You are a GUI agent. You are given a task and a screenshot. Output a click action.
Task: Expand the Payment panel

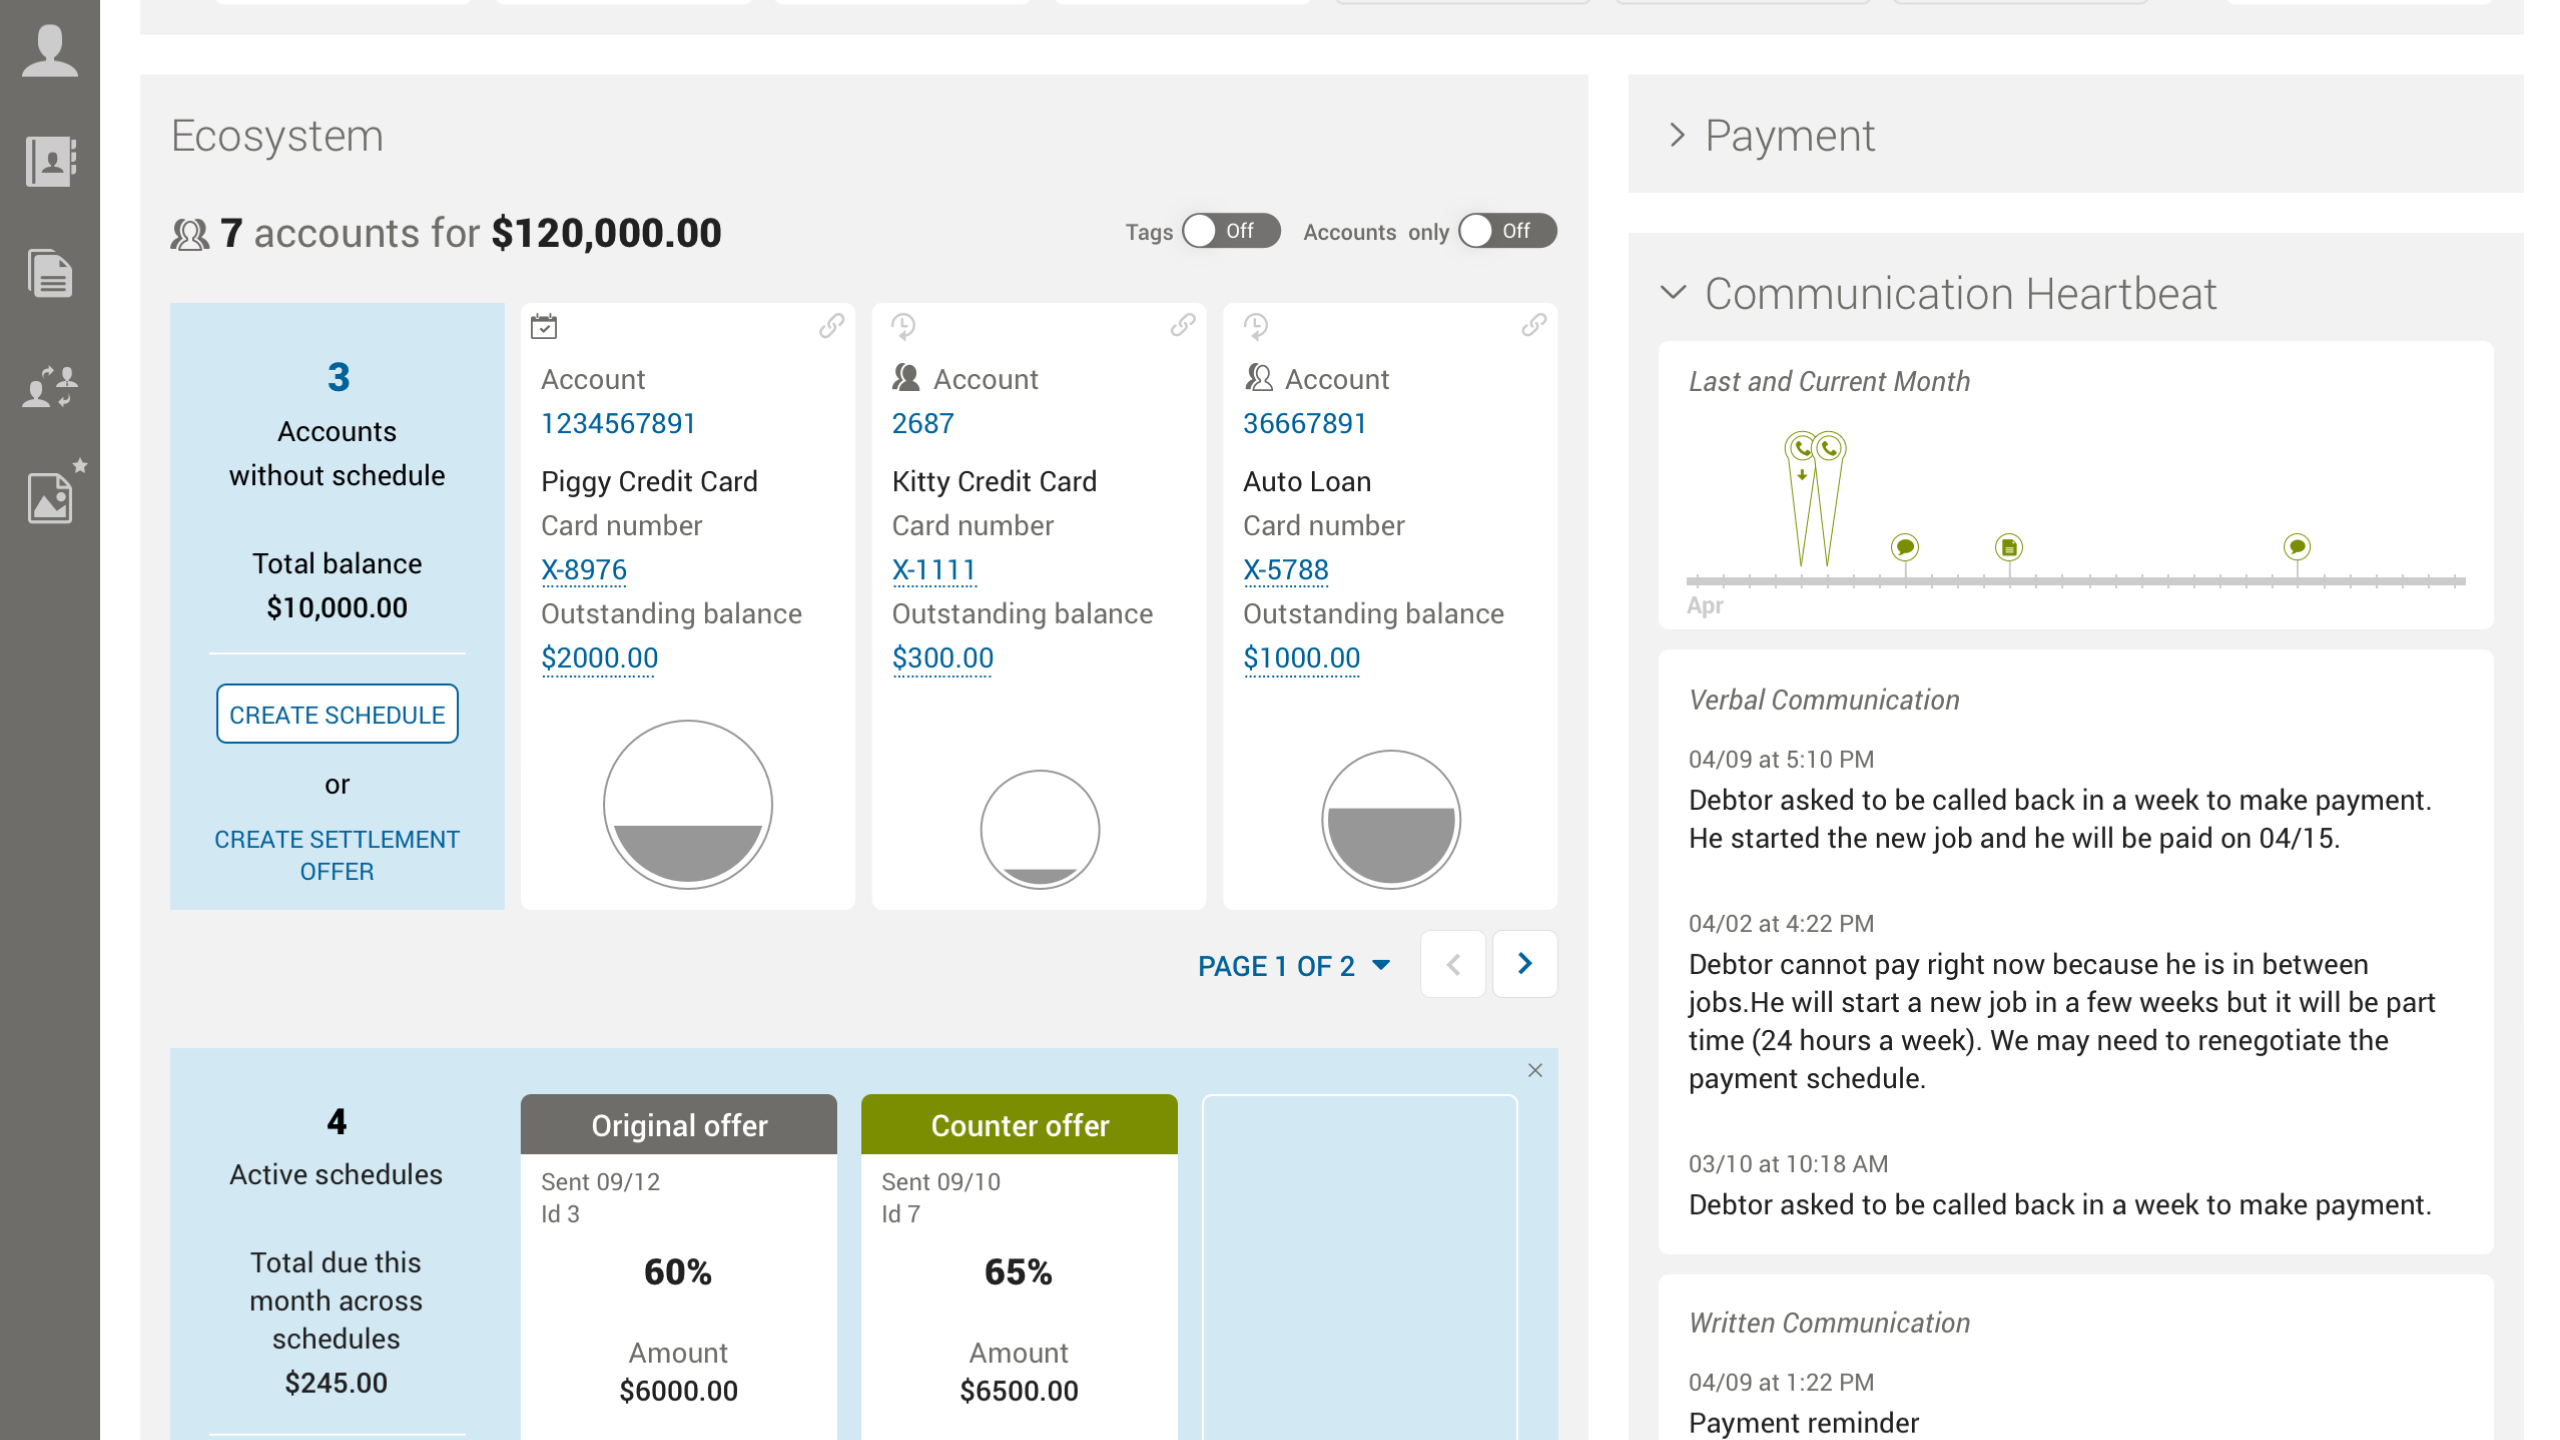(1677, 135)
